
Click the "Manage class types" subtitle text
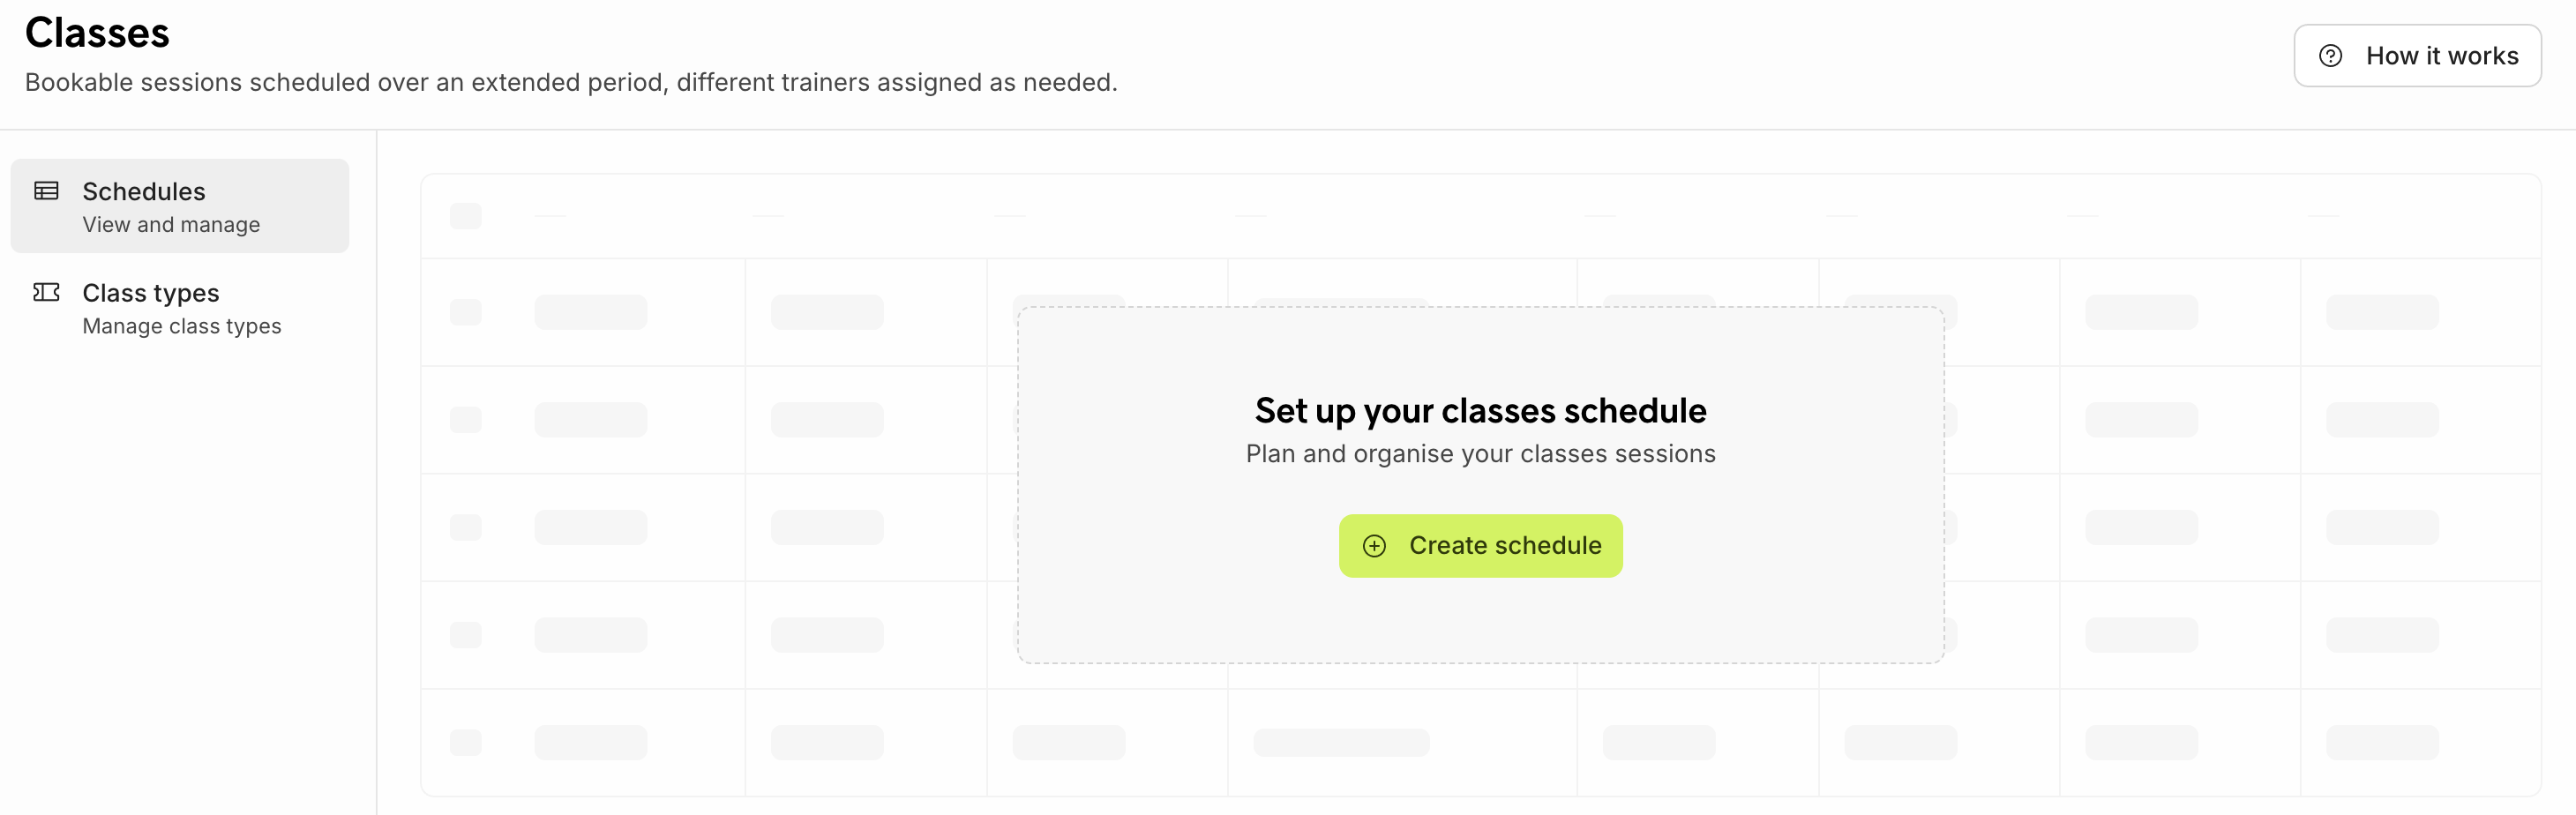[182, 326]
